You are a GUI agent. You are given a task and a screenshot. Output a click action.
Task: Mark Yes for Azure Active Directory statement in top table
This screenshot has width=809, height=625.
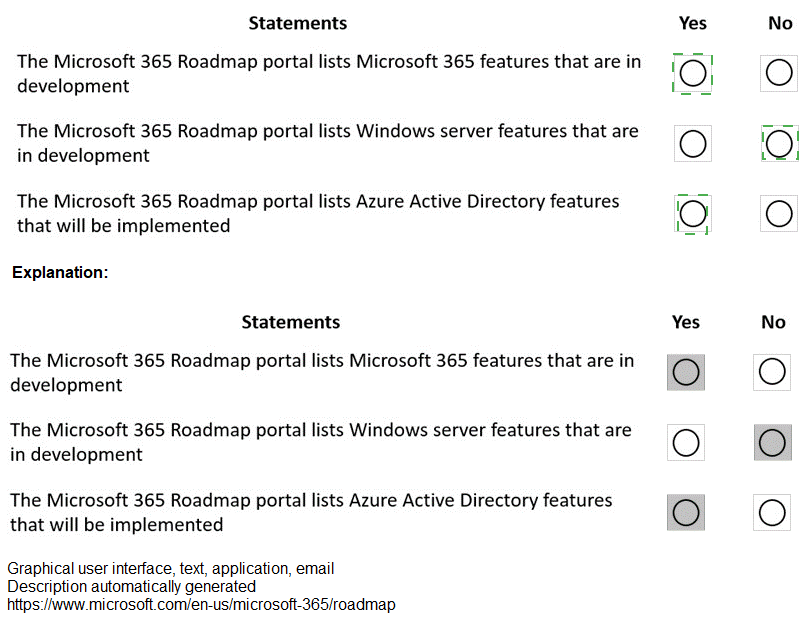tap(692, 214)
